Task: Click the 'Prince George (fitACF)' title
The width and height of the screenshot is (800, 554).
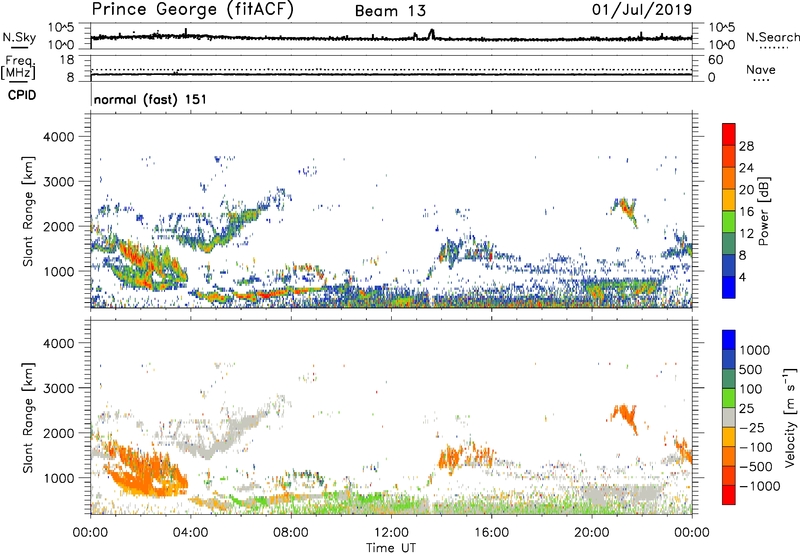Action: (192, 10)
